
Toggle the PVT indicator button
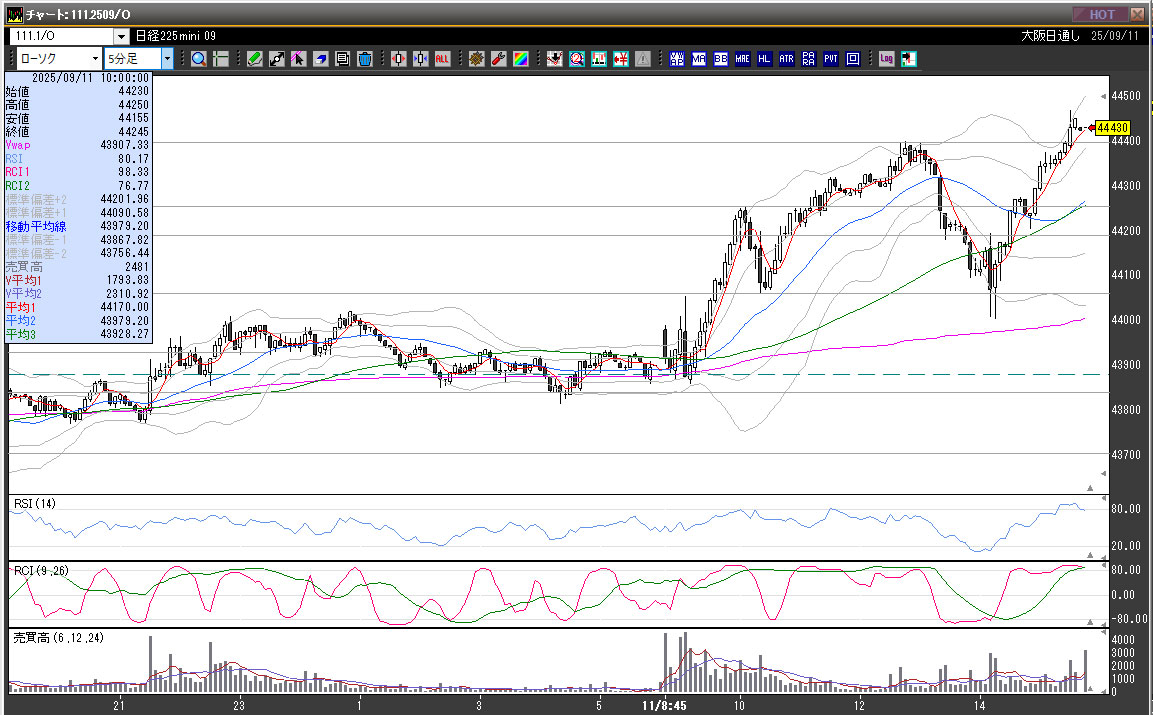pyautogui.click(x=831, y=59)
